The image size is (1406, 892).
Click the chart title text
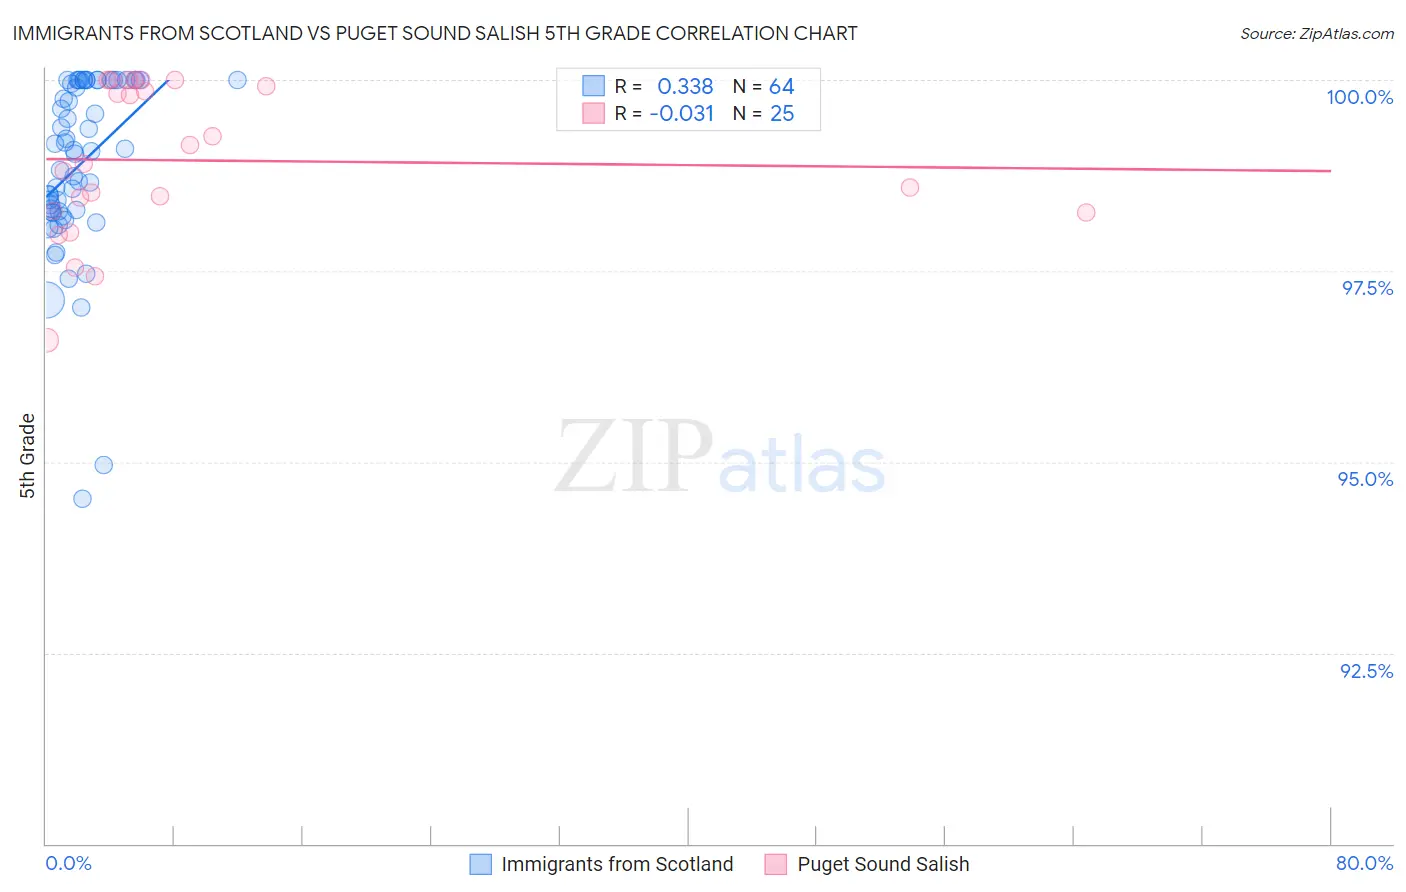point(435,33)
